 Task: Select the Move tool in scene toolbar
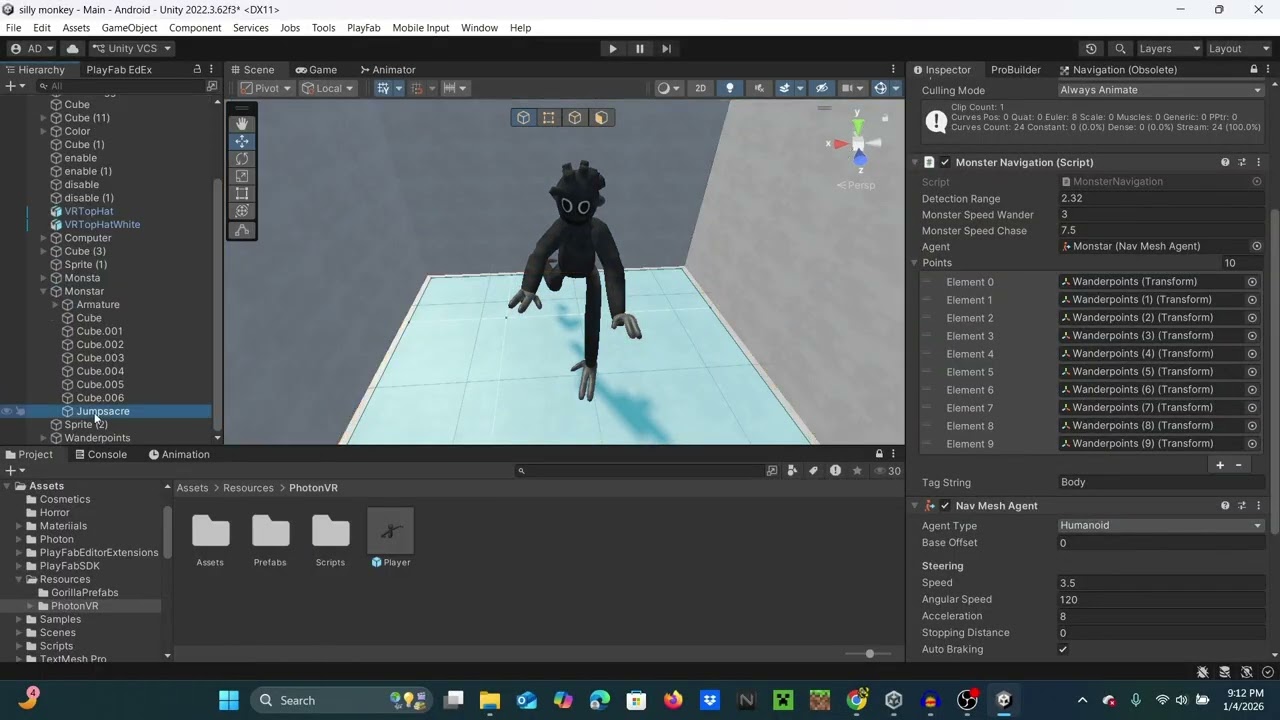[x=242, y=141]
